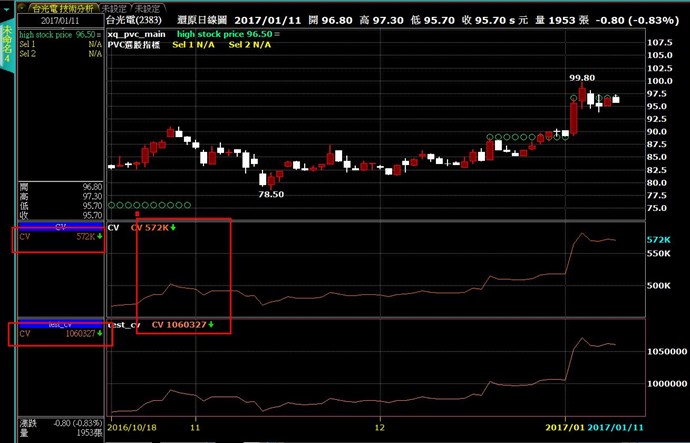
Task: Click green arrow next to 1060327 in left panel
Action: (x=99, y=333)
